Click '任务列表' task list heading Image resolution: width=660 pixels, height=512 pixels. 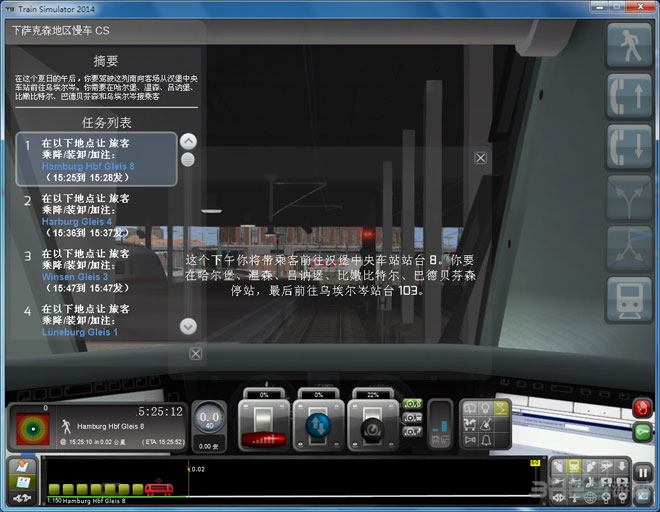coord(106,123)
